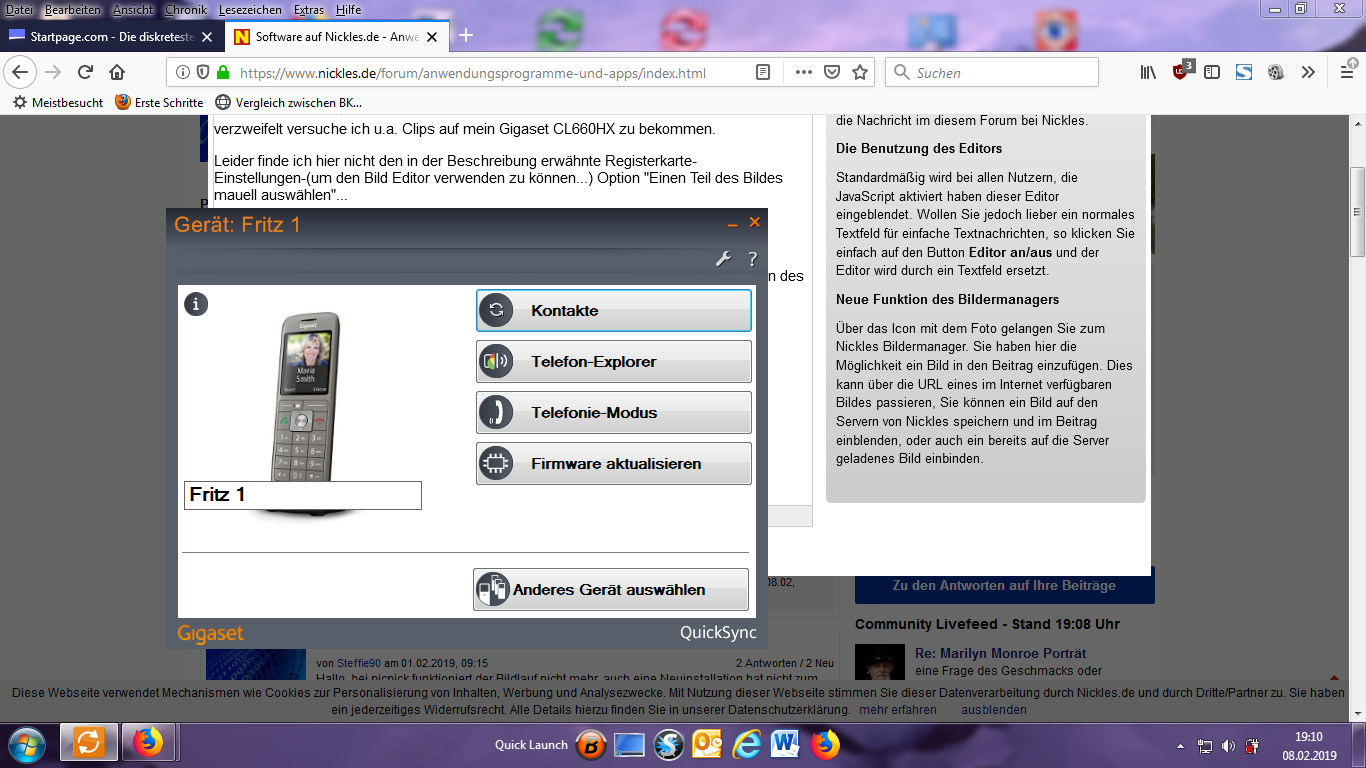Open QuickSync help question mark
Viewport: 1366px width, 768px height.
coord(752,259)
